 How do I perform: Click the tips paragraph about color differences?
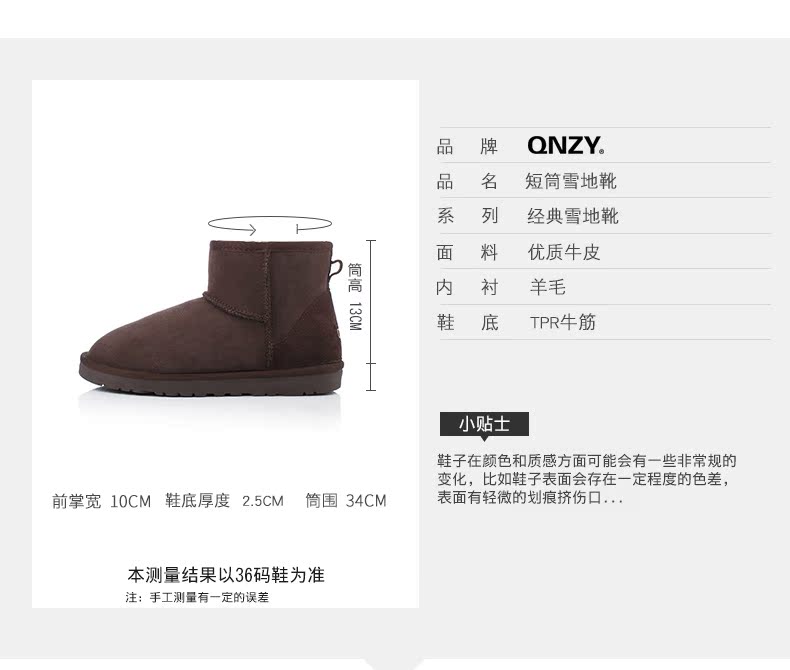pos(587,479)
